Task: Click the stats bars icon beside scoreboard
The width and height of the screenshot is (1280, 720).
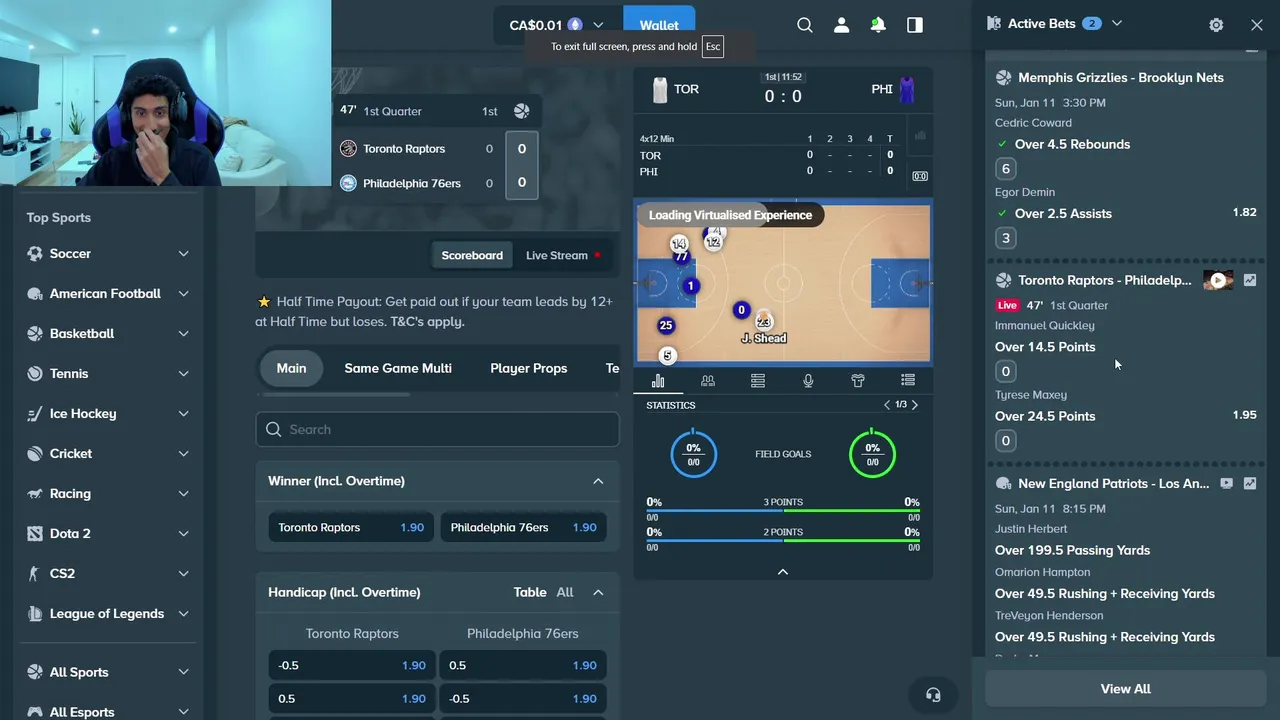Action: point(920,136)
